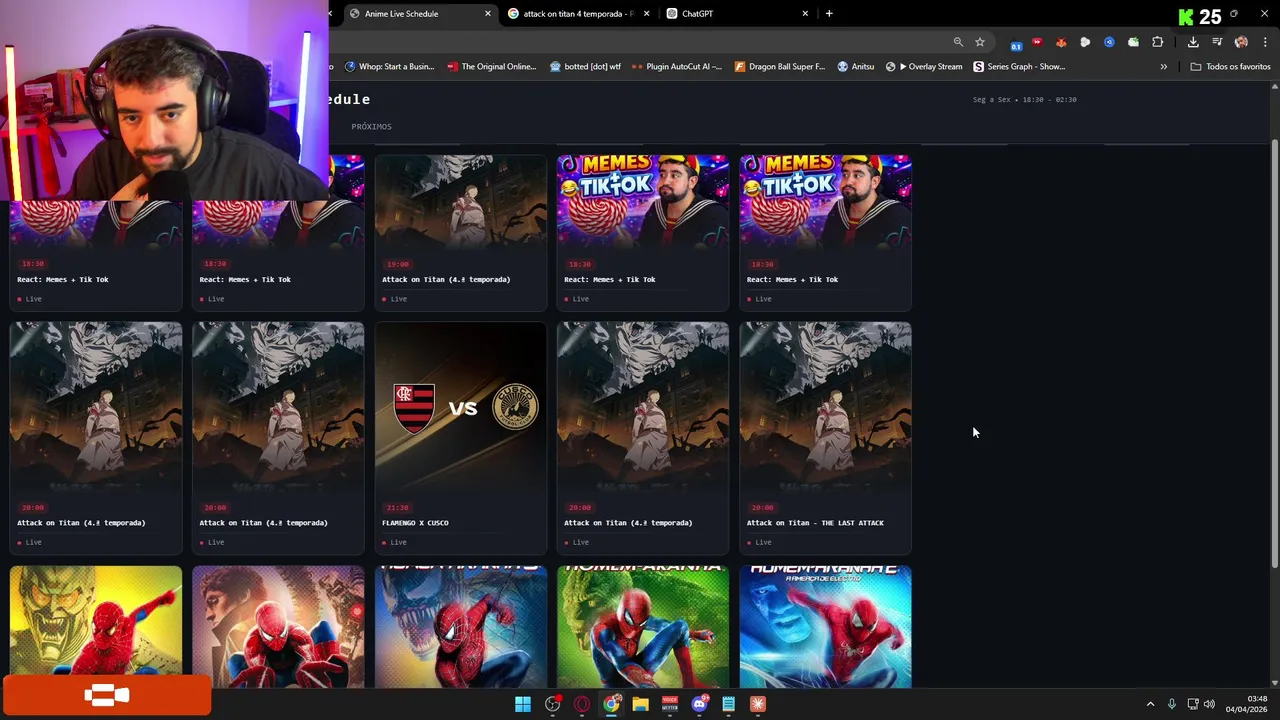Click the microphone tray icon
The height and width of the screenshot is (720, 1280).
[1172, 704]
